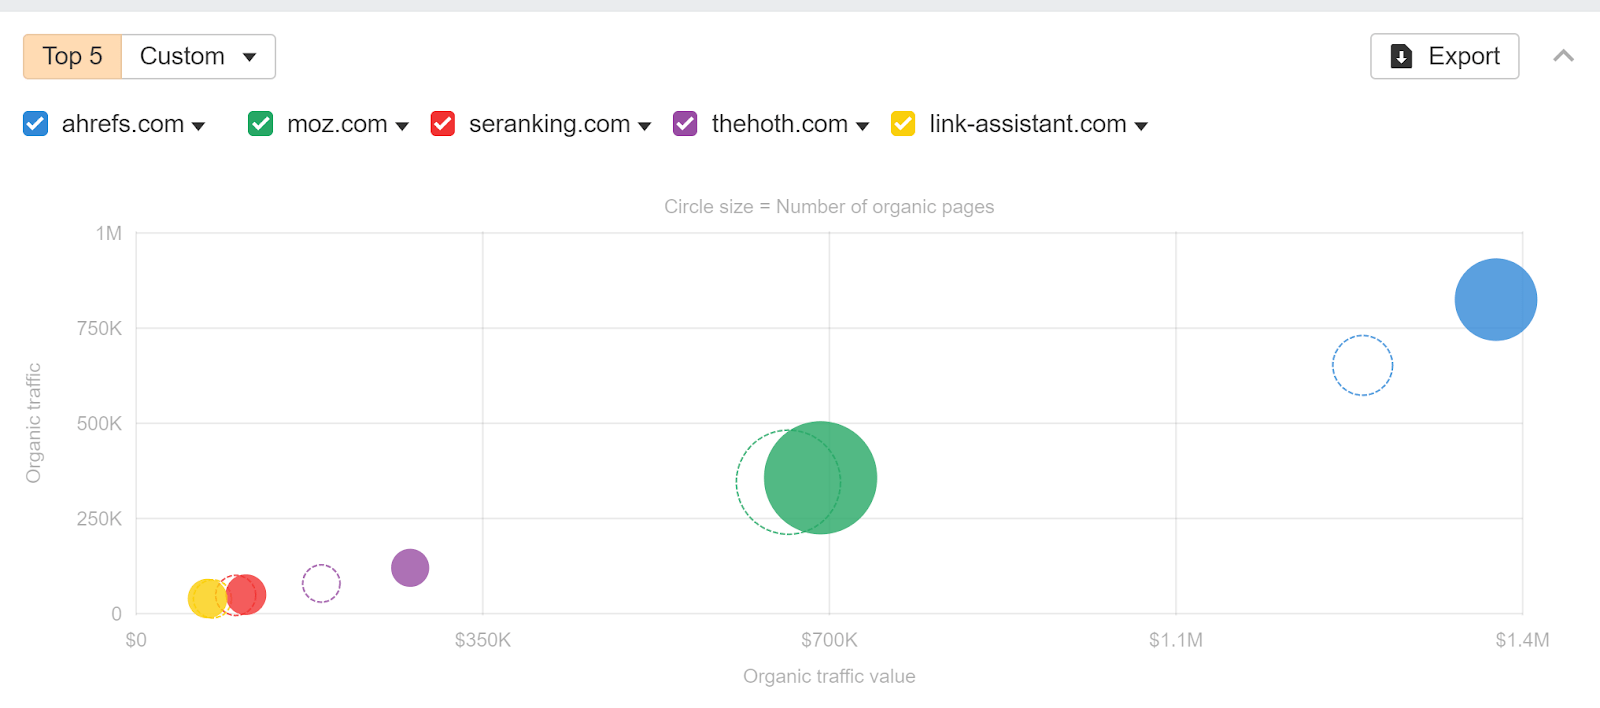Expand the thehoth.com dropdown
This screenshot has width=1600, height=708.
[x=864, y=125]
